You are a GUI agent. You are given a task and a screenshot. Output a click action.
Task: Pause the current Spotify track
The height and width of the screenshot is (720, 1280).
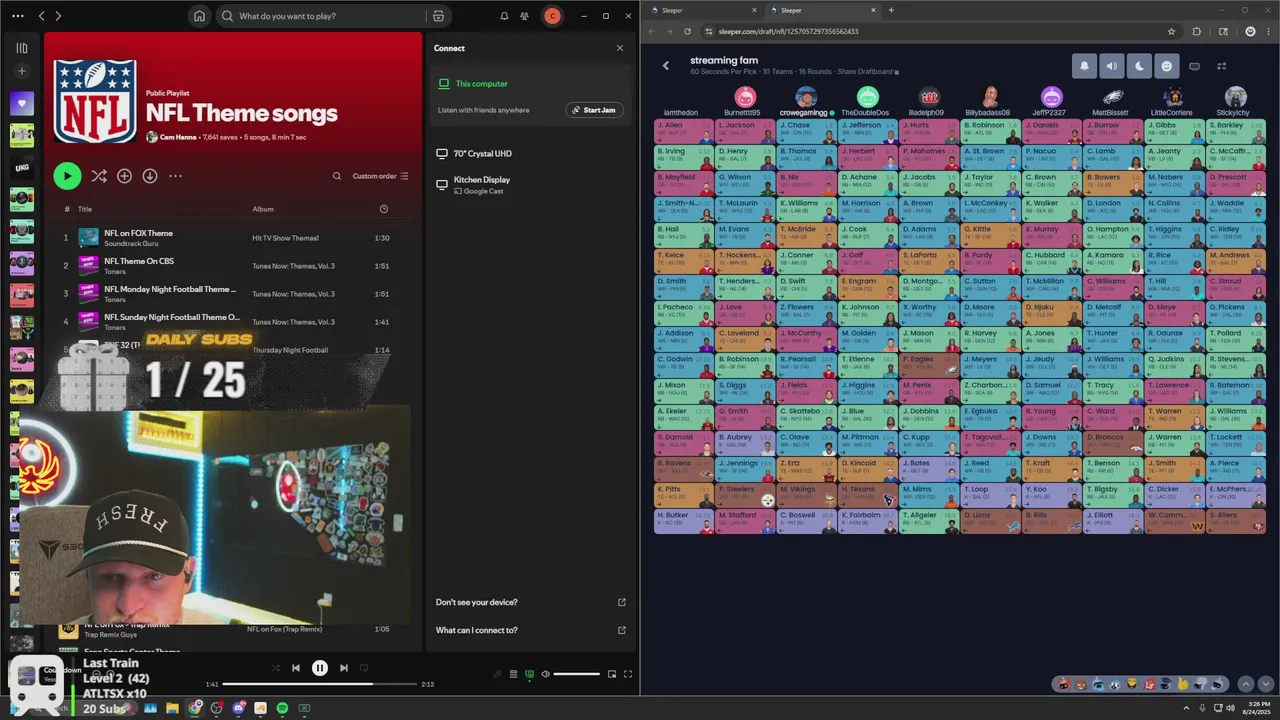pos(319,668)
